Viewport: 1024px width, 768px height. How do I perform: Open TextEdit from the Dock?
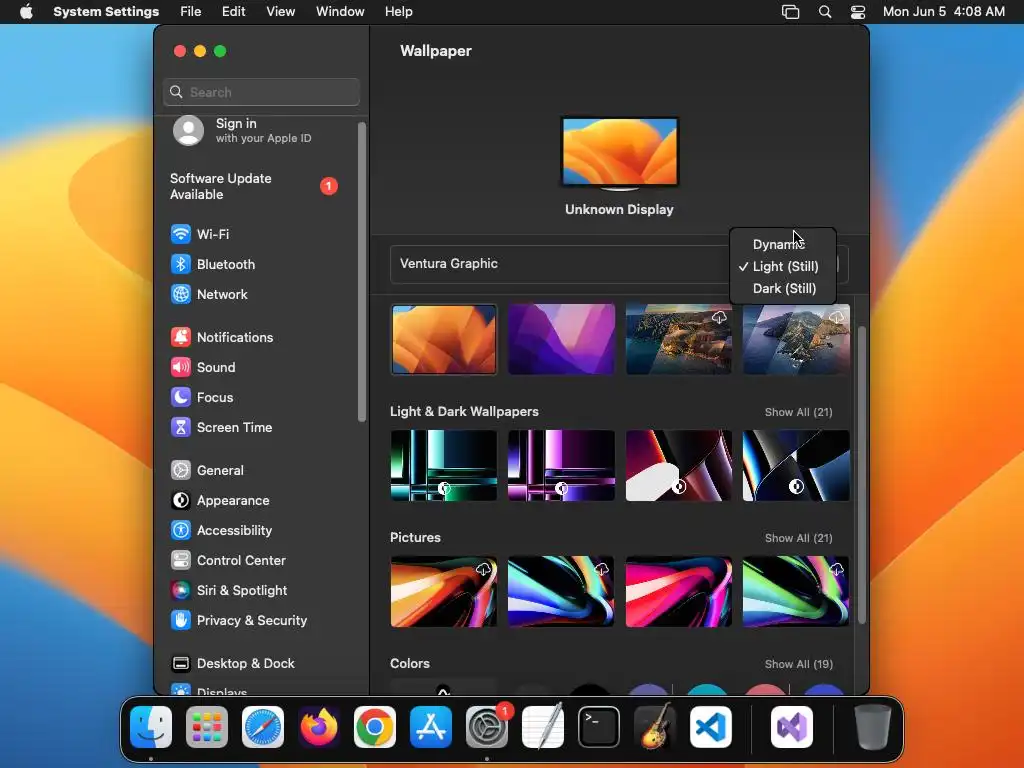click(543, 727)
